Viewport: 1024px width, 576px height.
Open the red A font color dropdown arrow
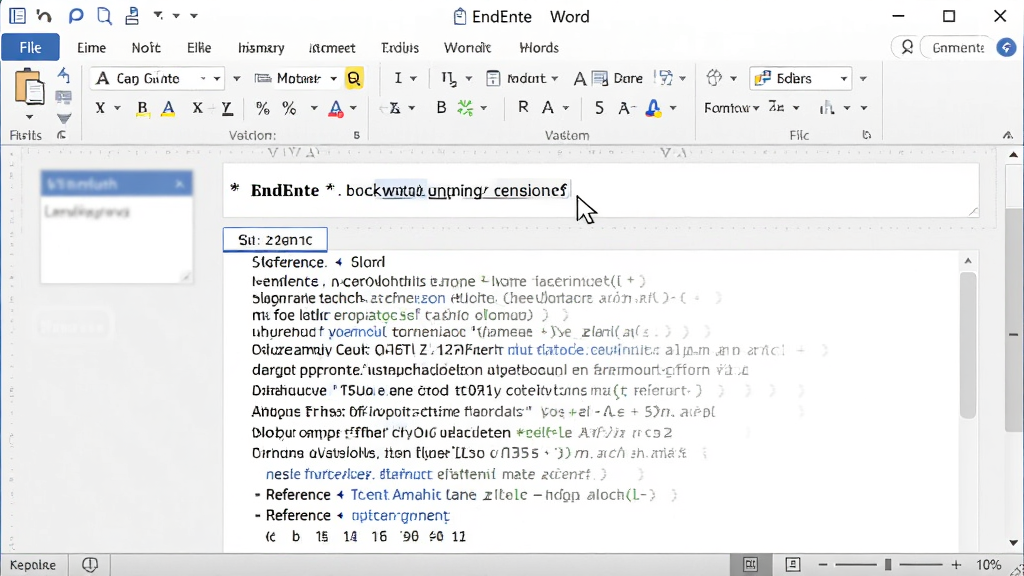click(x=353, y=108)
